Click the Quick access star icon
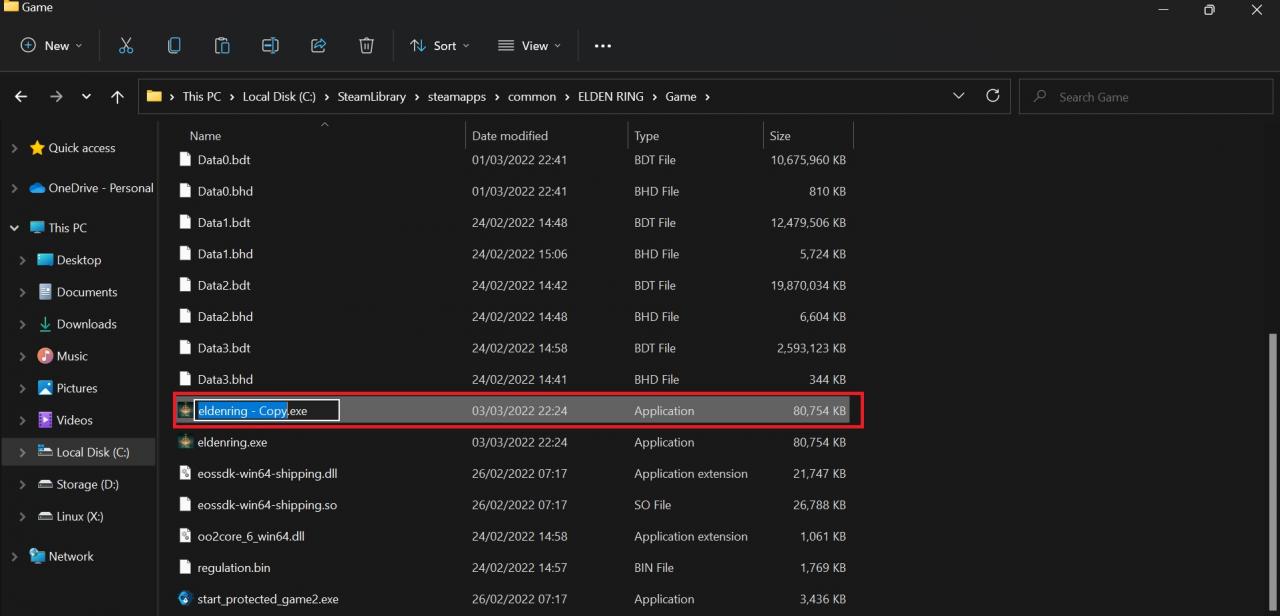 click(37, 148)
